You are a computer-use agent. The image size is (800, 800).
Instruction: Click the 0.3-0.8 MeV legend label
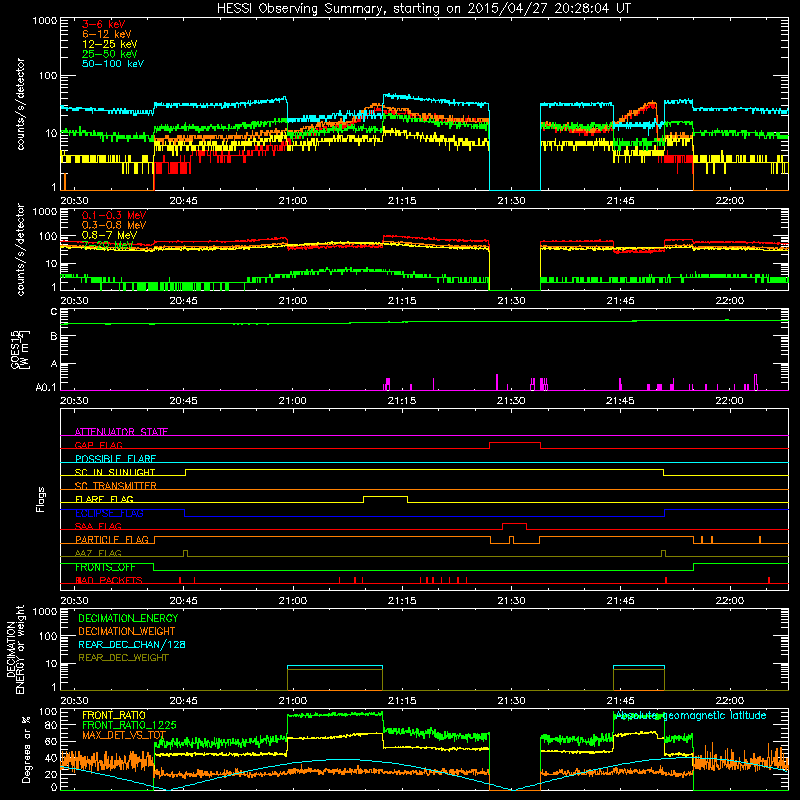pyautogui.click(x=114, y=225)
